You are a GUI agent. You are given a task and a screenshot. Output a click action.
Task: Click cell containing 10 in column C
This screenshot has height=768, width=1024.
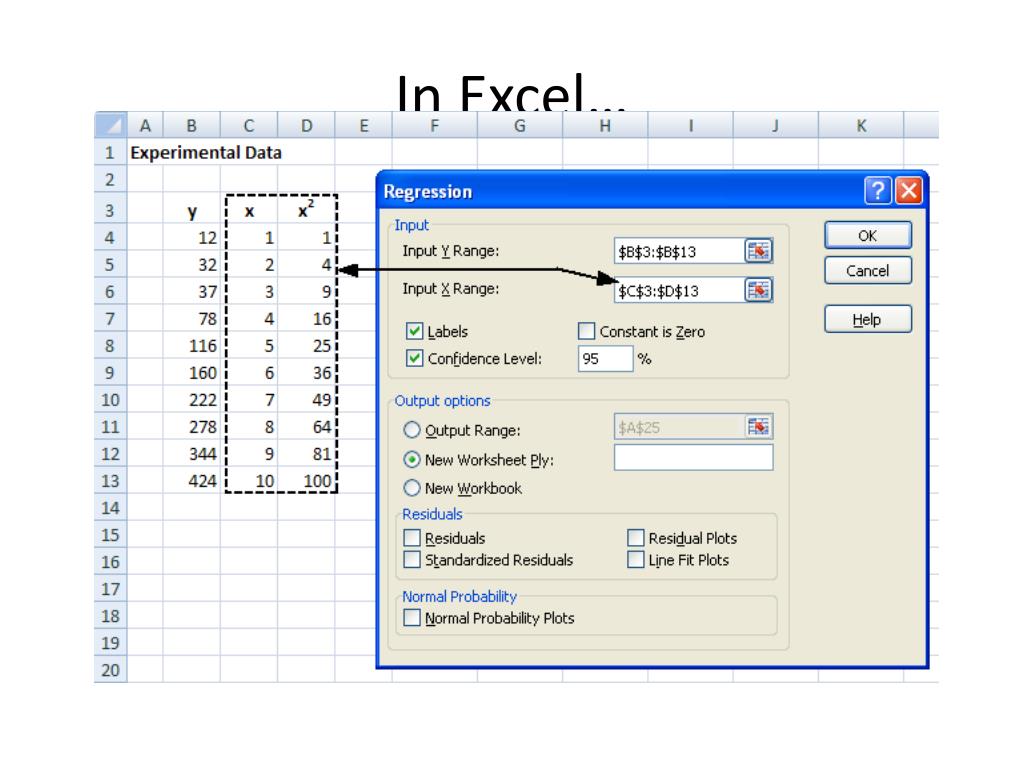(249, 481)
